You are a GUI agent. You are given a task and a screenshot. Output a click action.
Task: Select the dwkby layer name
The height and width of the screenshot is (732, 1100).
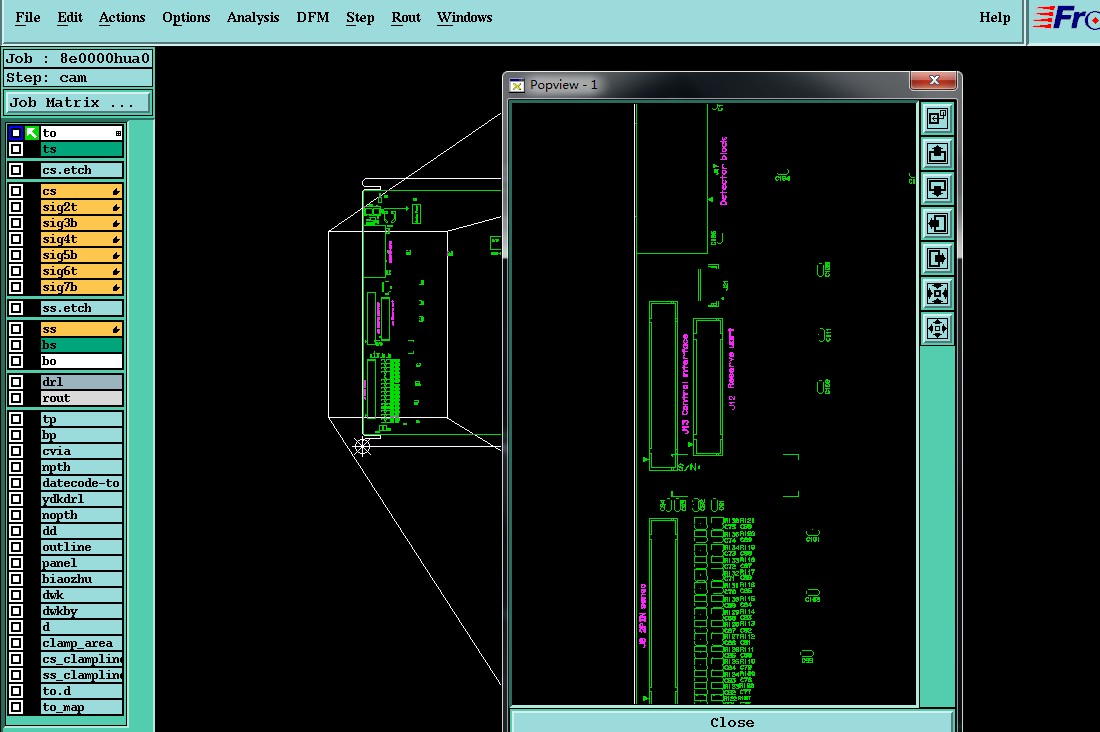click(x=81, y=611)
